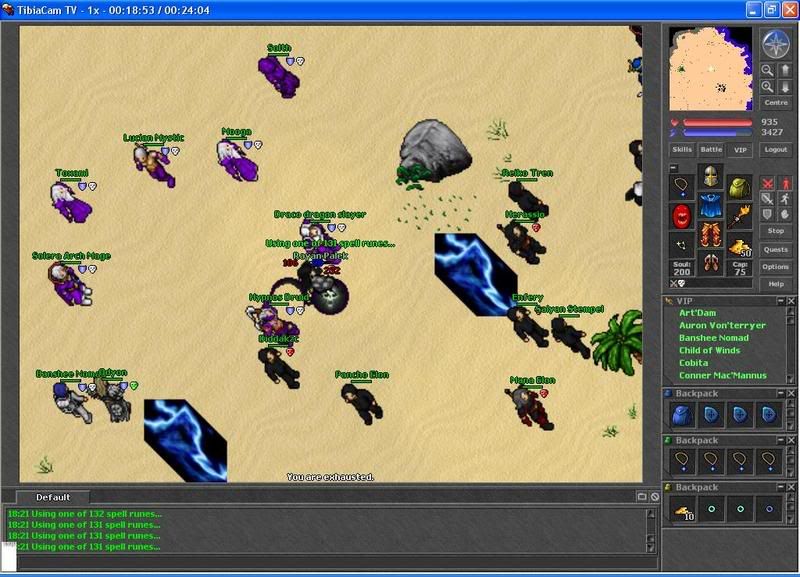Select Child of Winds in VIP list
Screen dimensions: 800x577
[x=709, y=350]
